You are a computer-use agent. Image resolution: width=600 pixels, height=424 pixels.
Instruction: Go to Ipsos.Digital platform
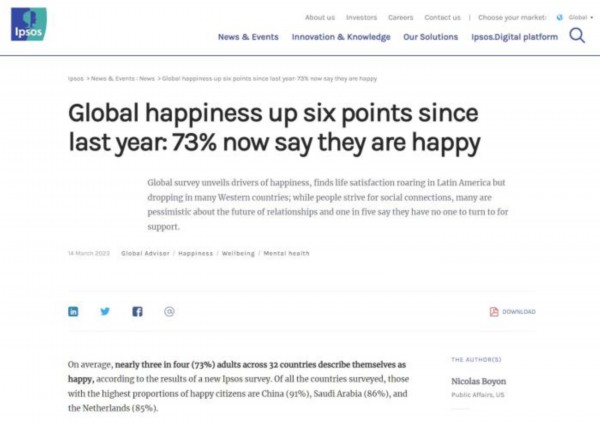click(514, 37)
